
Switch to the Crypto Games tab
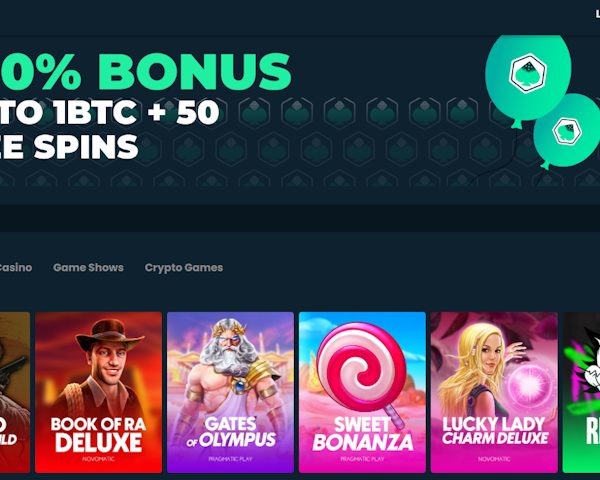point(184,268)
